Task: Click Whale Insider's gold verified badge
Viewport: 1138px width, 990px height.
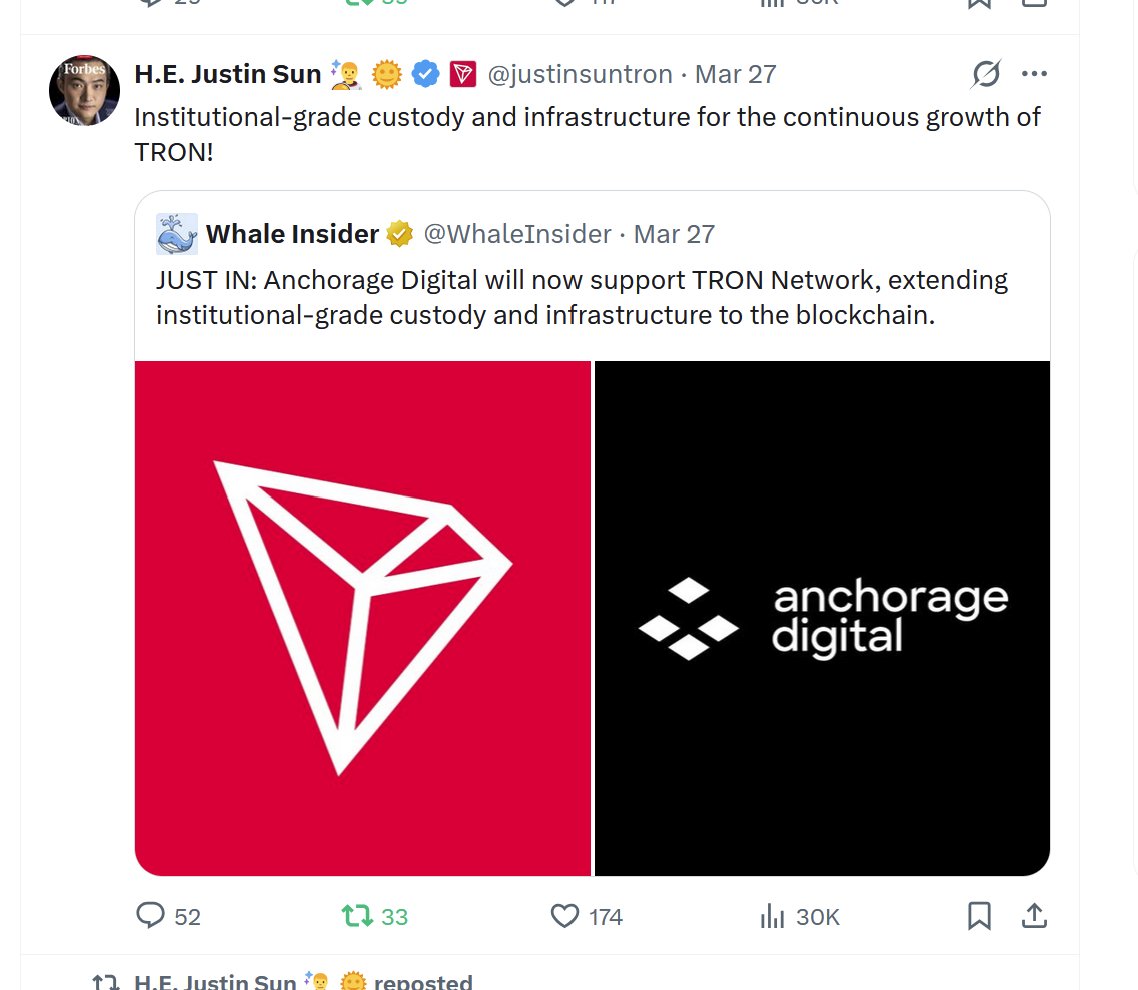Action: (x=400, y=234)
